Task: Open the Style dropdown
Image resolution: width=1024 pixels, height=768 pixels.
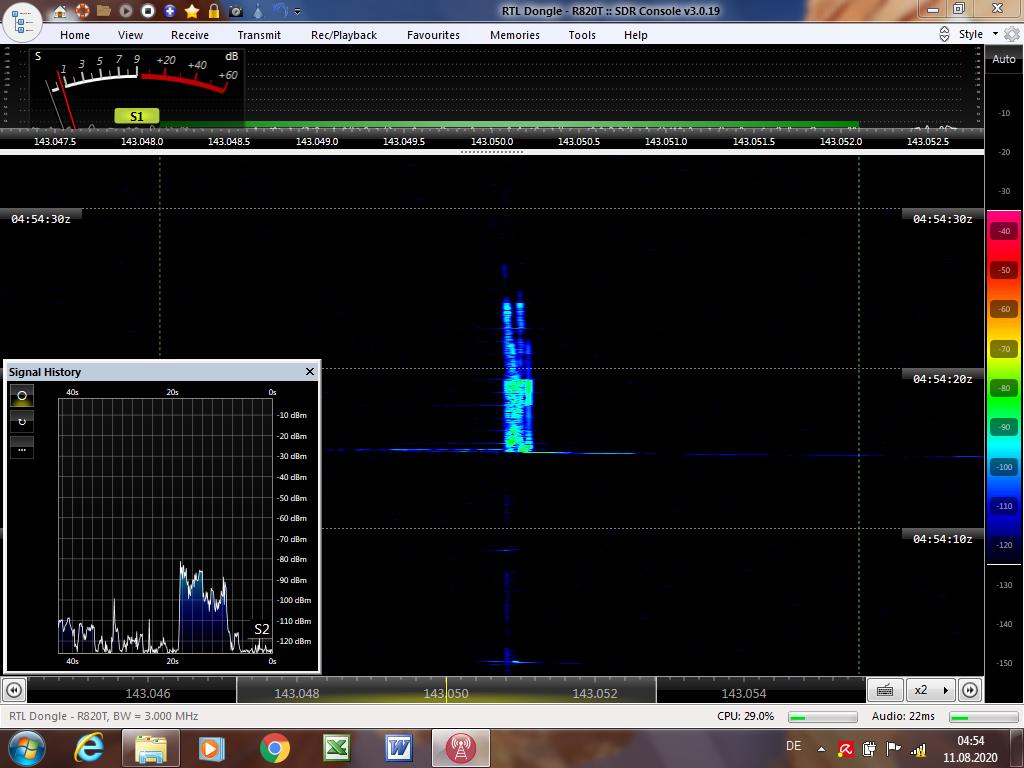Action: [x=978, y=34]
